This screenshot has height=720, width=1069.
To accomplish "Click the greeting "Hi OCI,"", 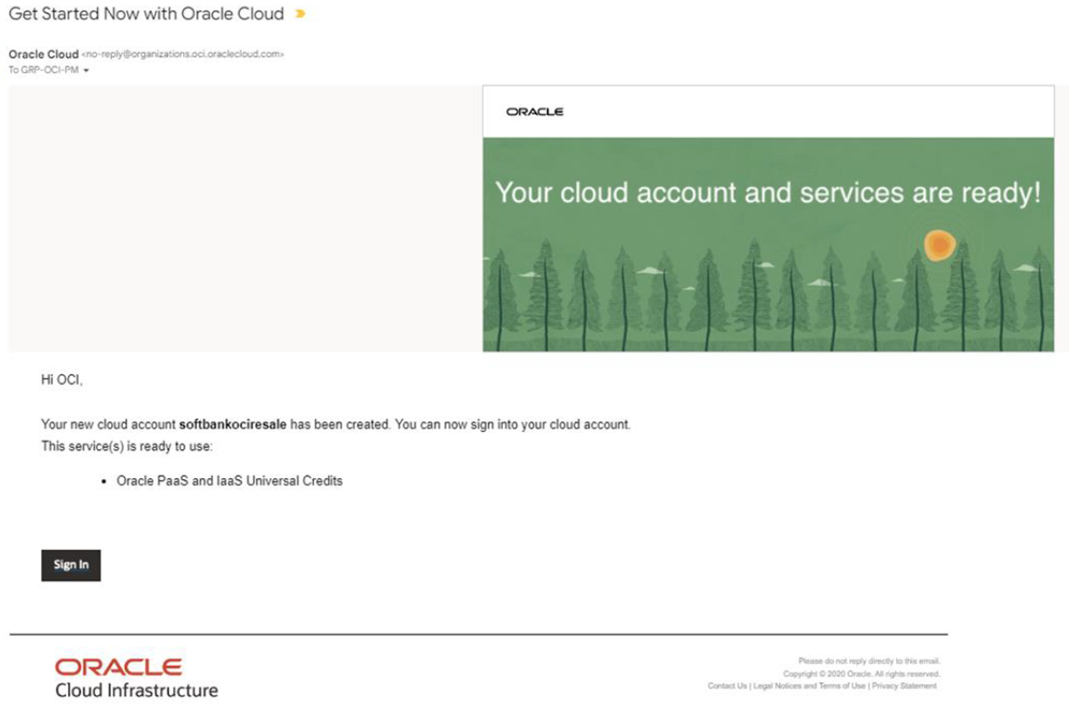I will (61, 380).
